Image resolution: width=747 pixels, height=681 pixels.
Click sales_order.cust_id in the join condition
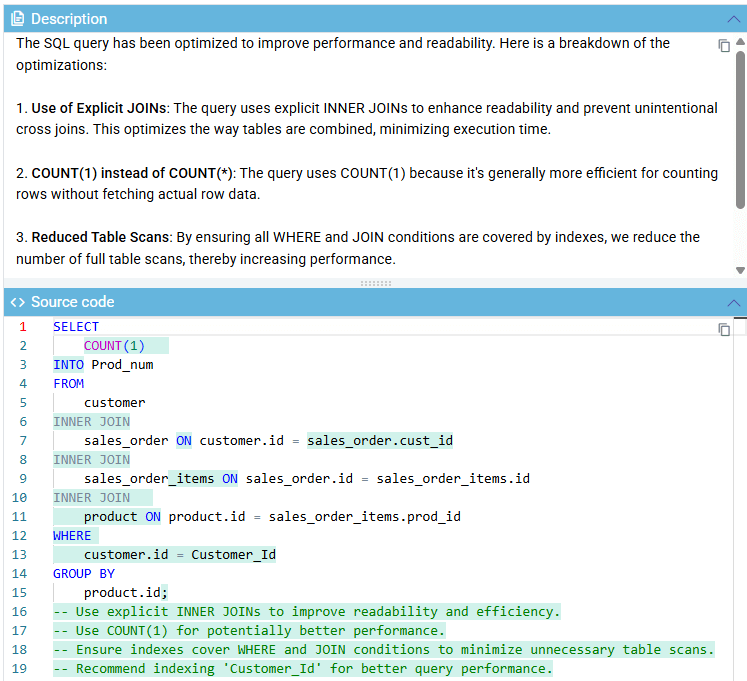click(x=380, y=441)
